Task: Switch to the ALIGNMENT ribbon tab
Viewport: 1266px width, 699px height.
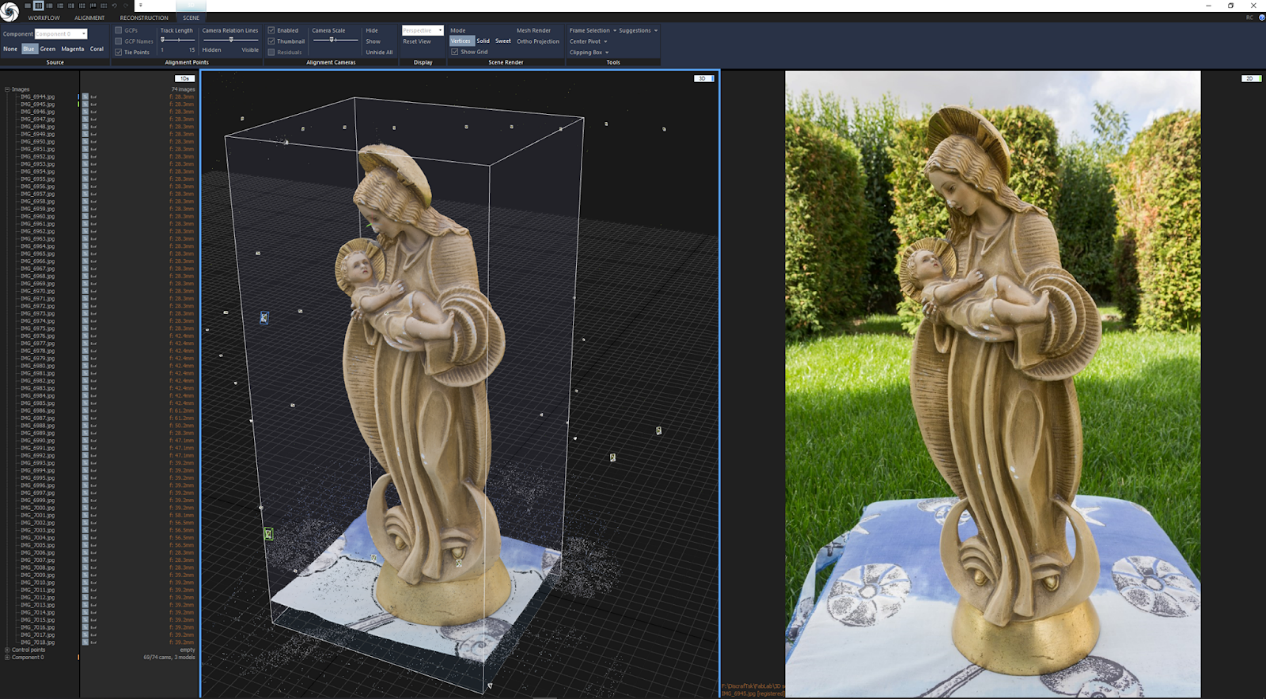Action: pyautogui.click(x=89, y=18)
